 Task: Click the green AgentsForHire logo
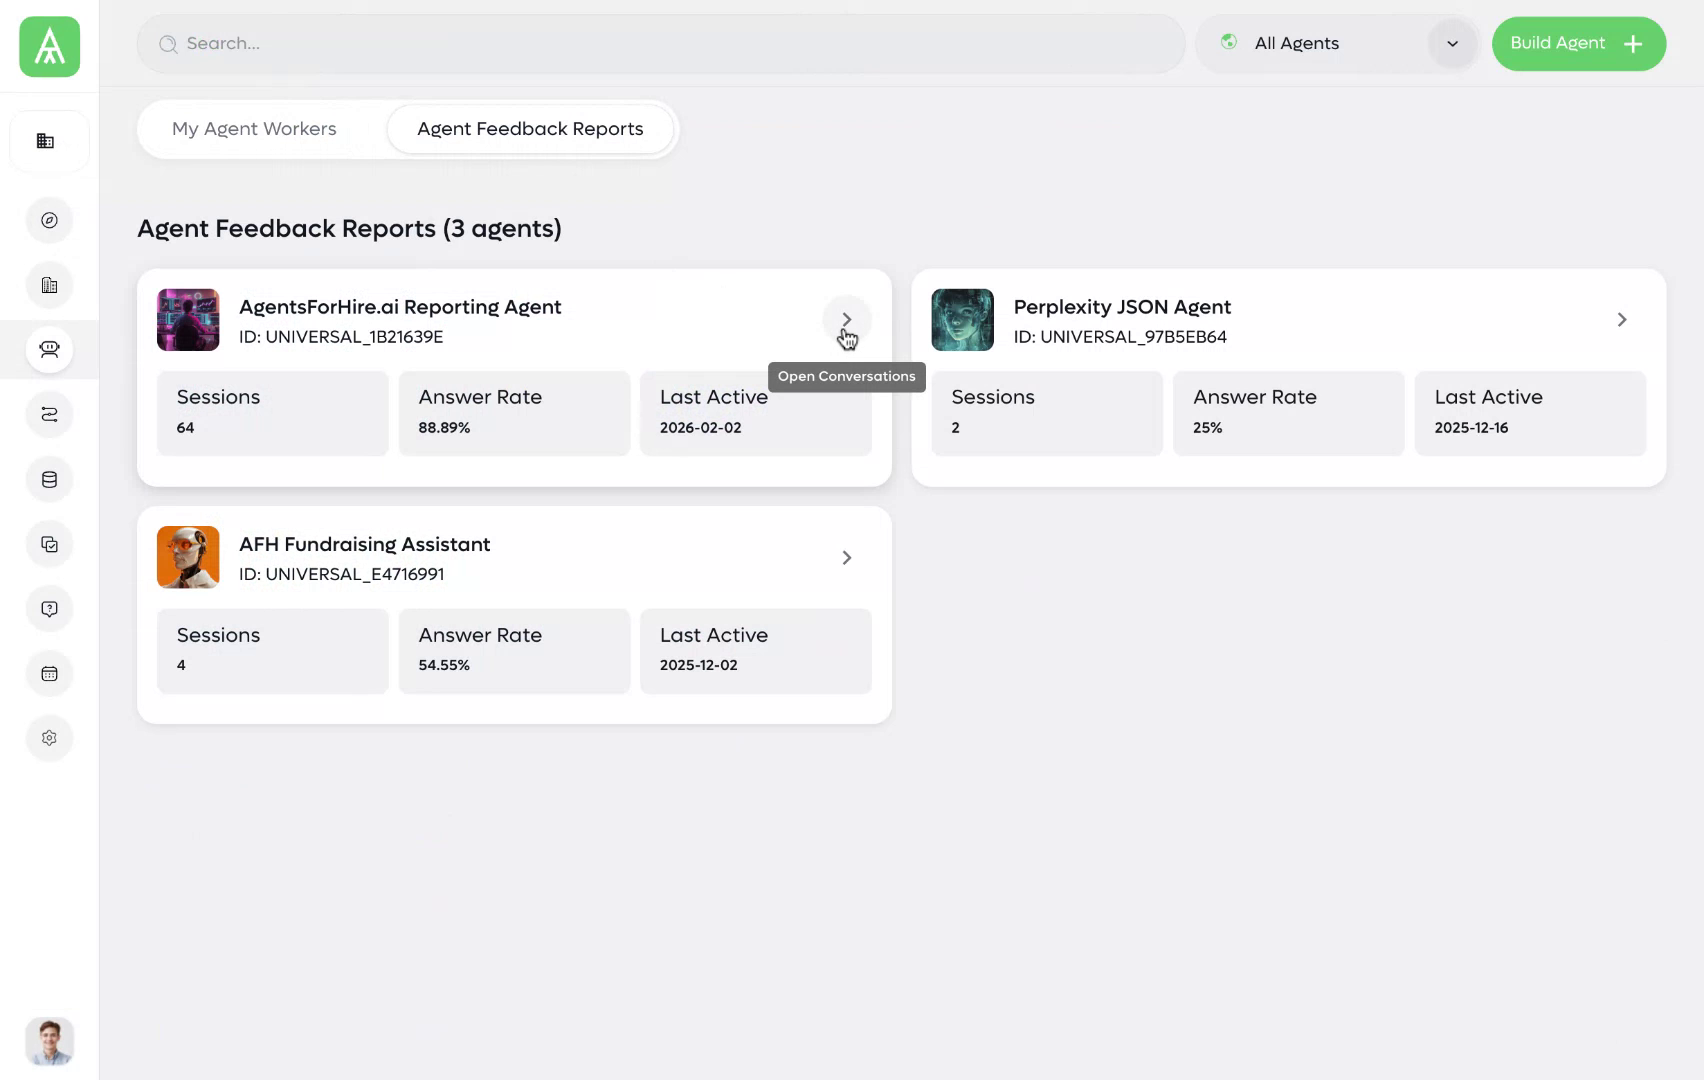pyautogui.click(x=49, y=46)
